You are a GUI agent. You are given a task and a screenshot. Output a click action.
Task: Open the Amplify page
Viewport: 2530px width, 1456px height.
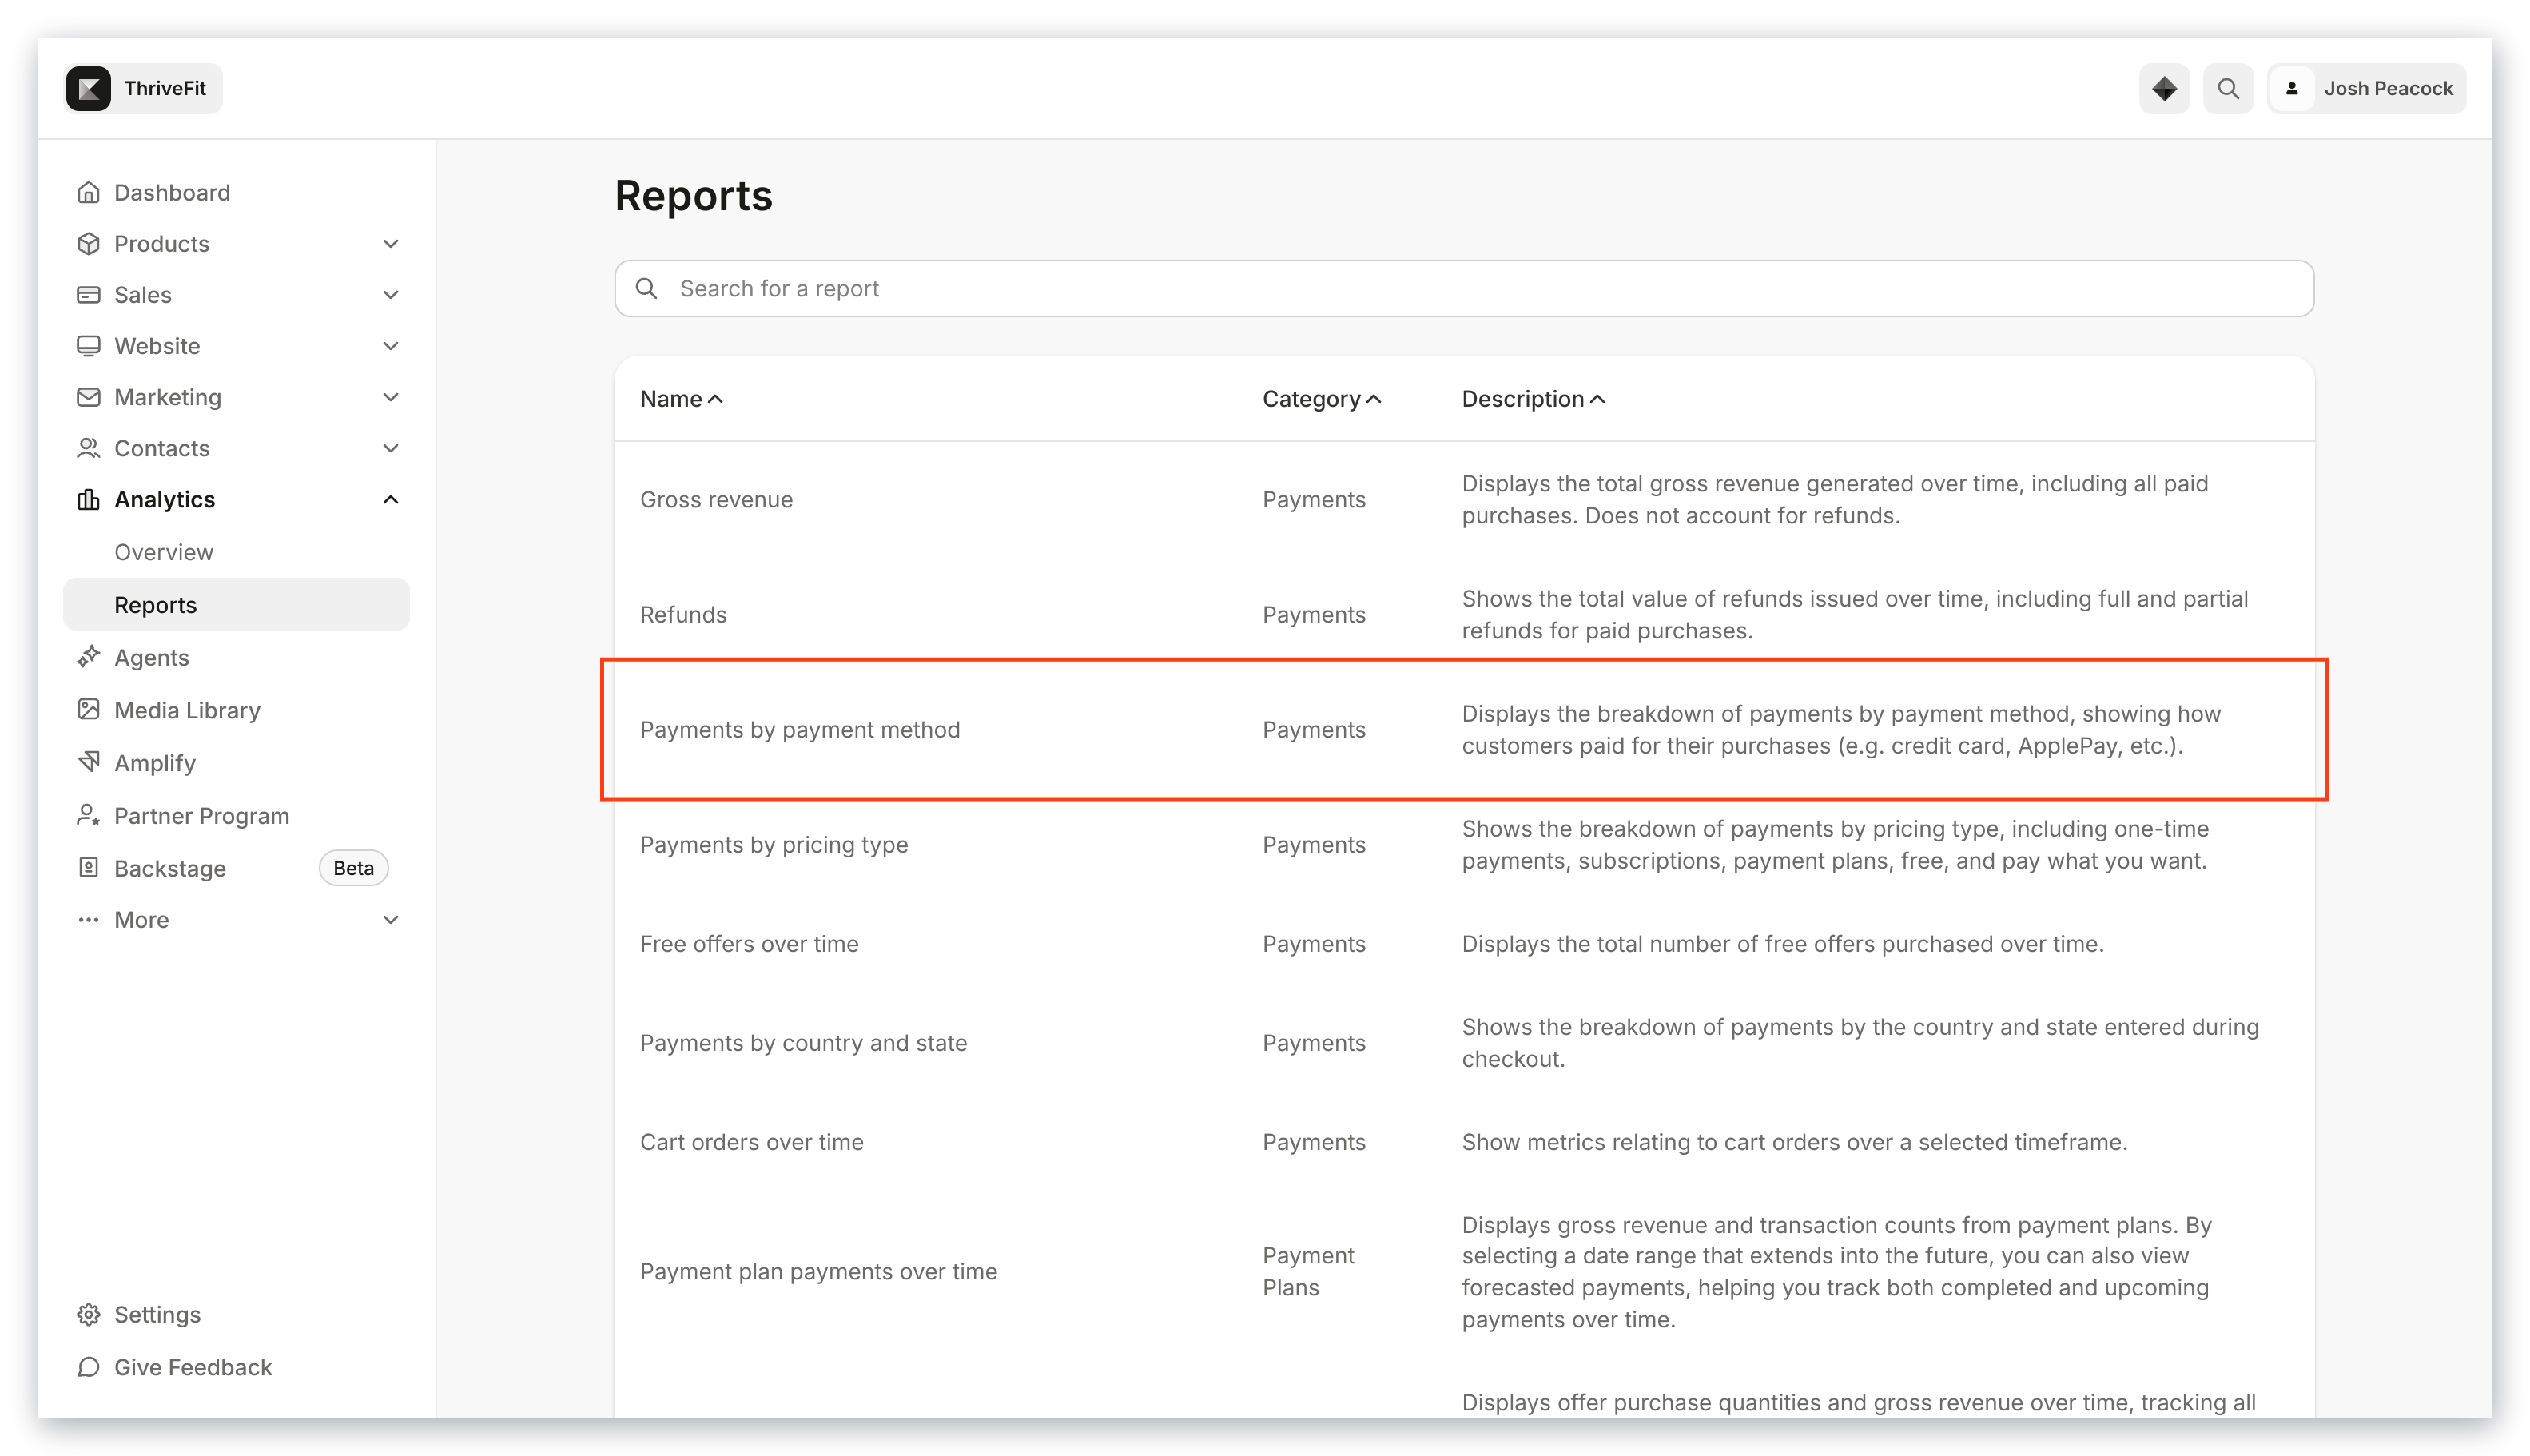[154, 763]
